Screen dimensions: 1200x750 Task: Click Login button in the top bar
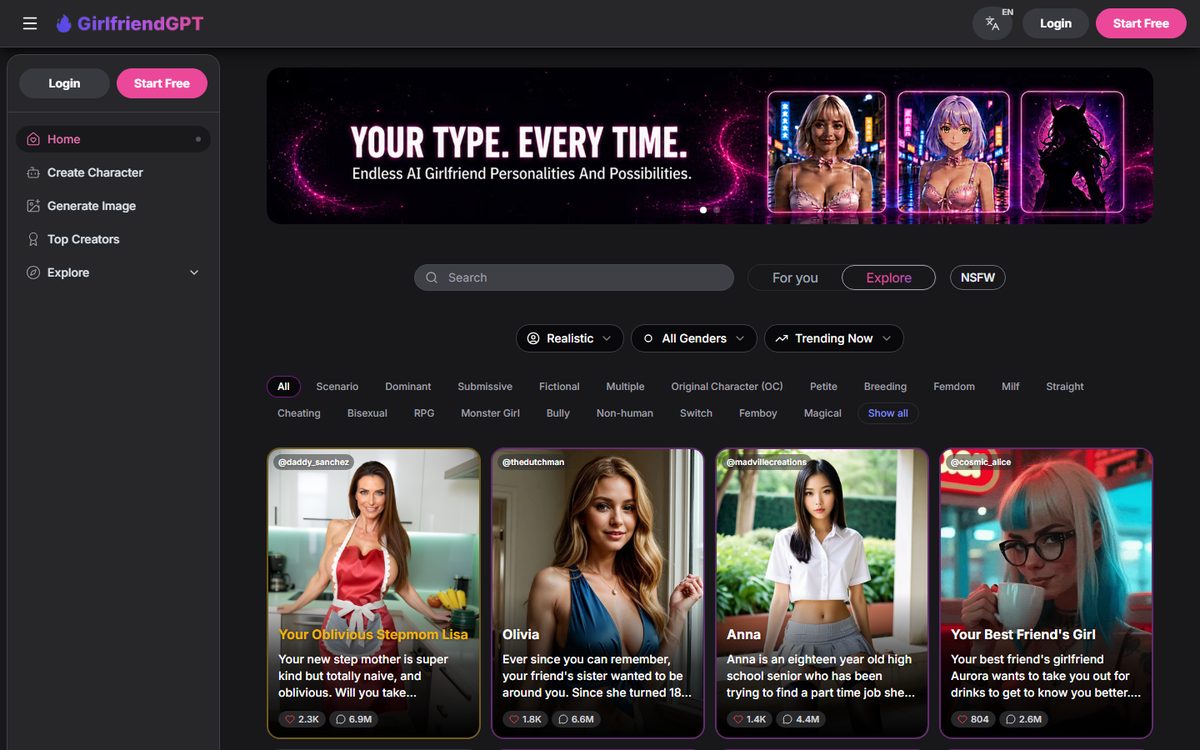(x=1055, y=23)
